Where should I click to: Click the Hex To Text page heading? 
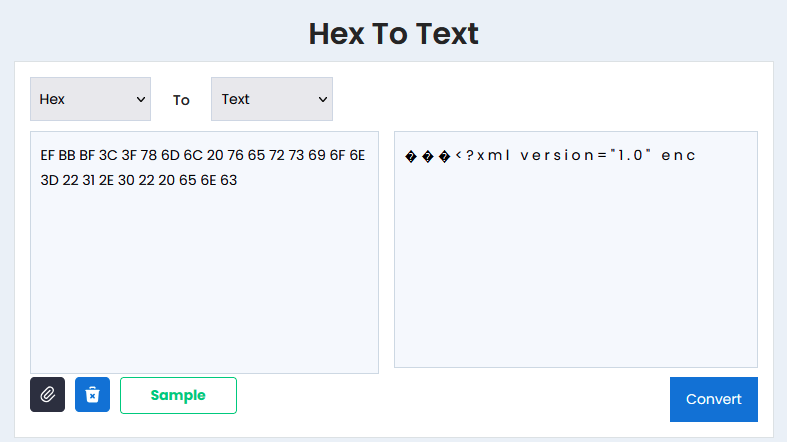(x=394, y=34)
